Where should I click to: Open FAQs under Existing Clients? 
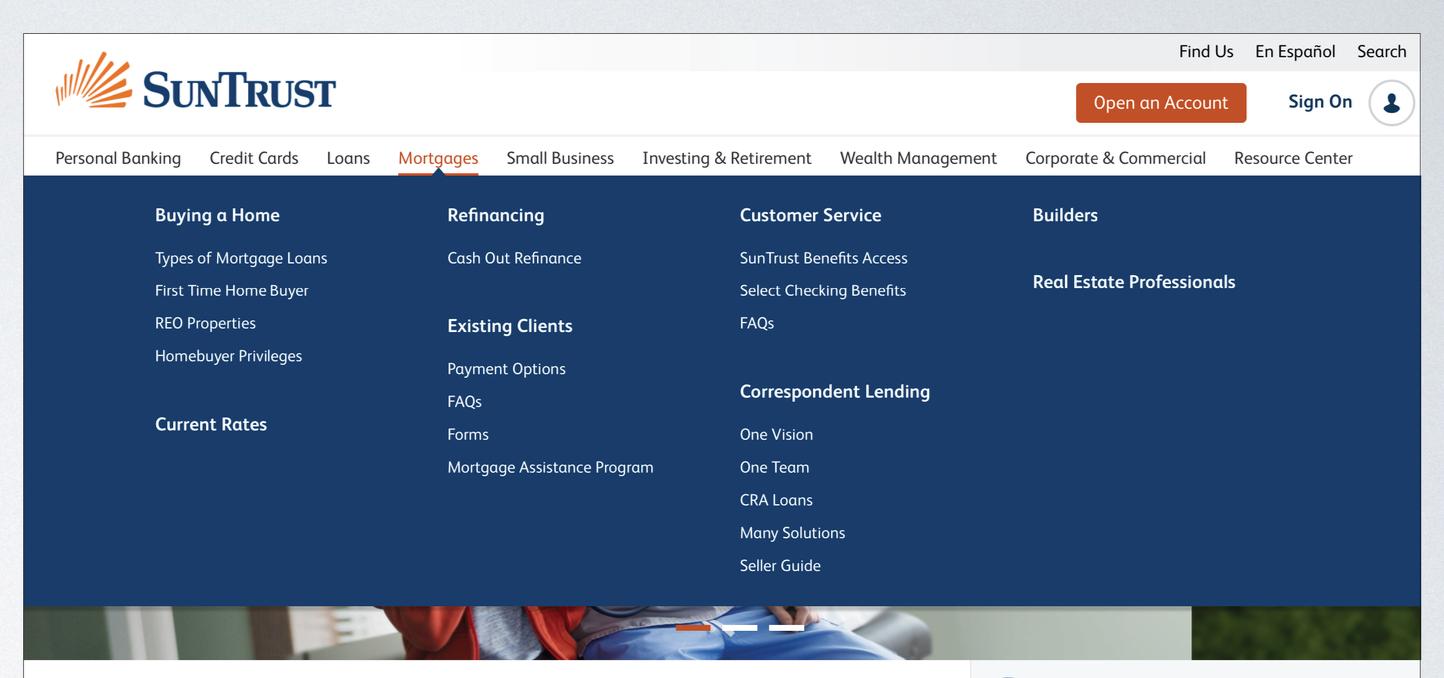point(464,402)
